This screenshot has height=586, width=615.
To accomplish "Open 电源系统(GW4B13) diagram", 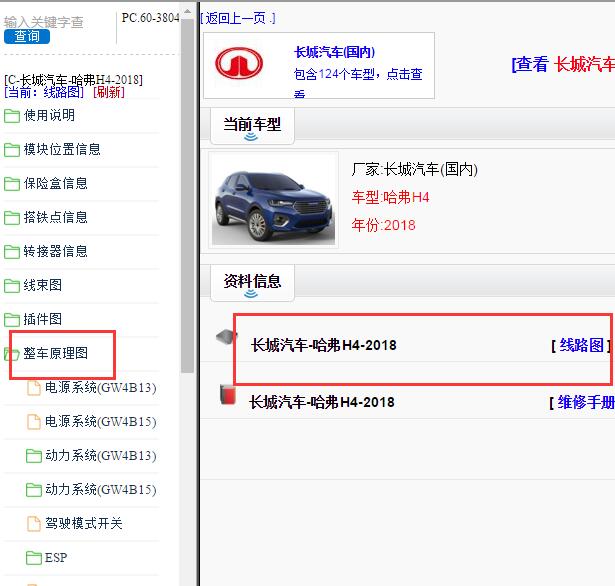I will point(101,388).
